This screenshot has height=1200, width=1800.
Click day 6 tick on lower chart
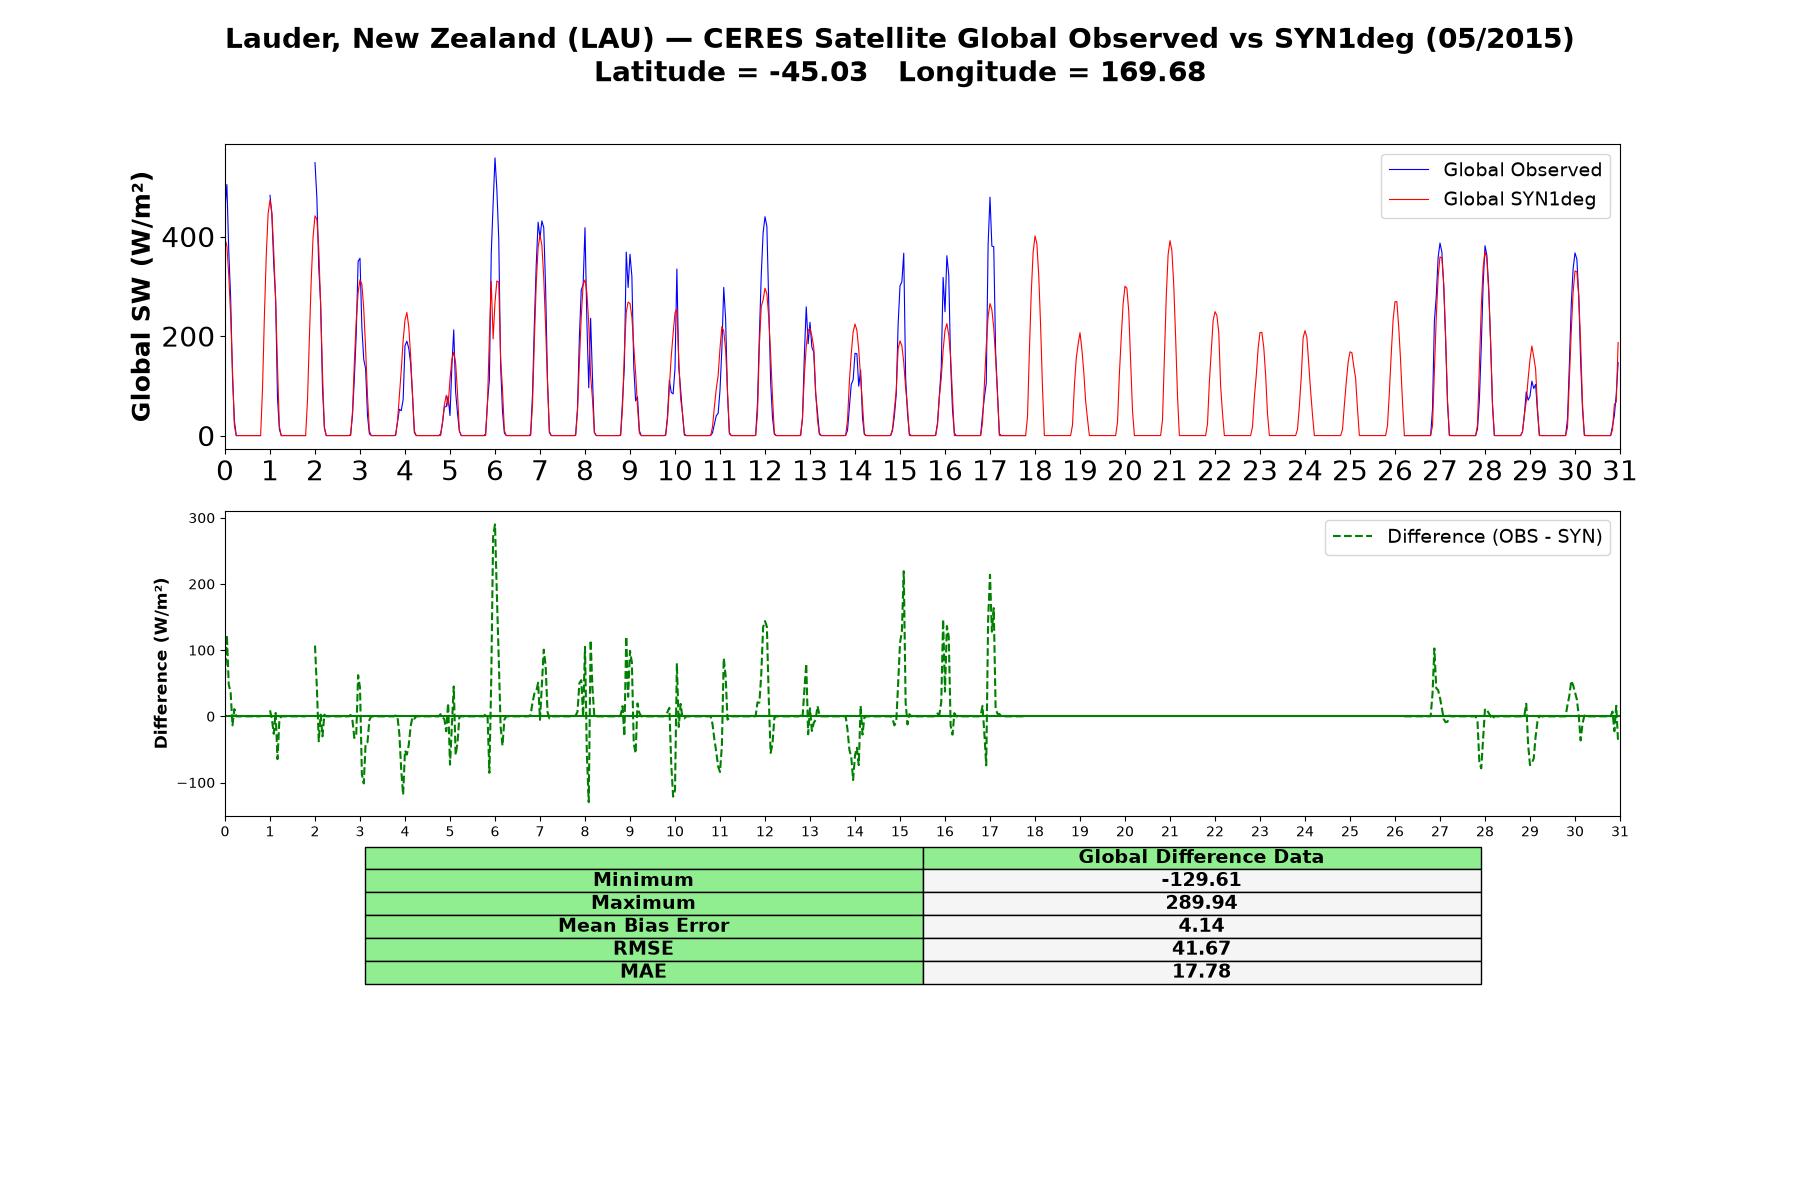click(495, 832)
